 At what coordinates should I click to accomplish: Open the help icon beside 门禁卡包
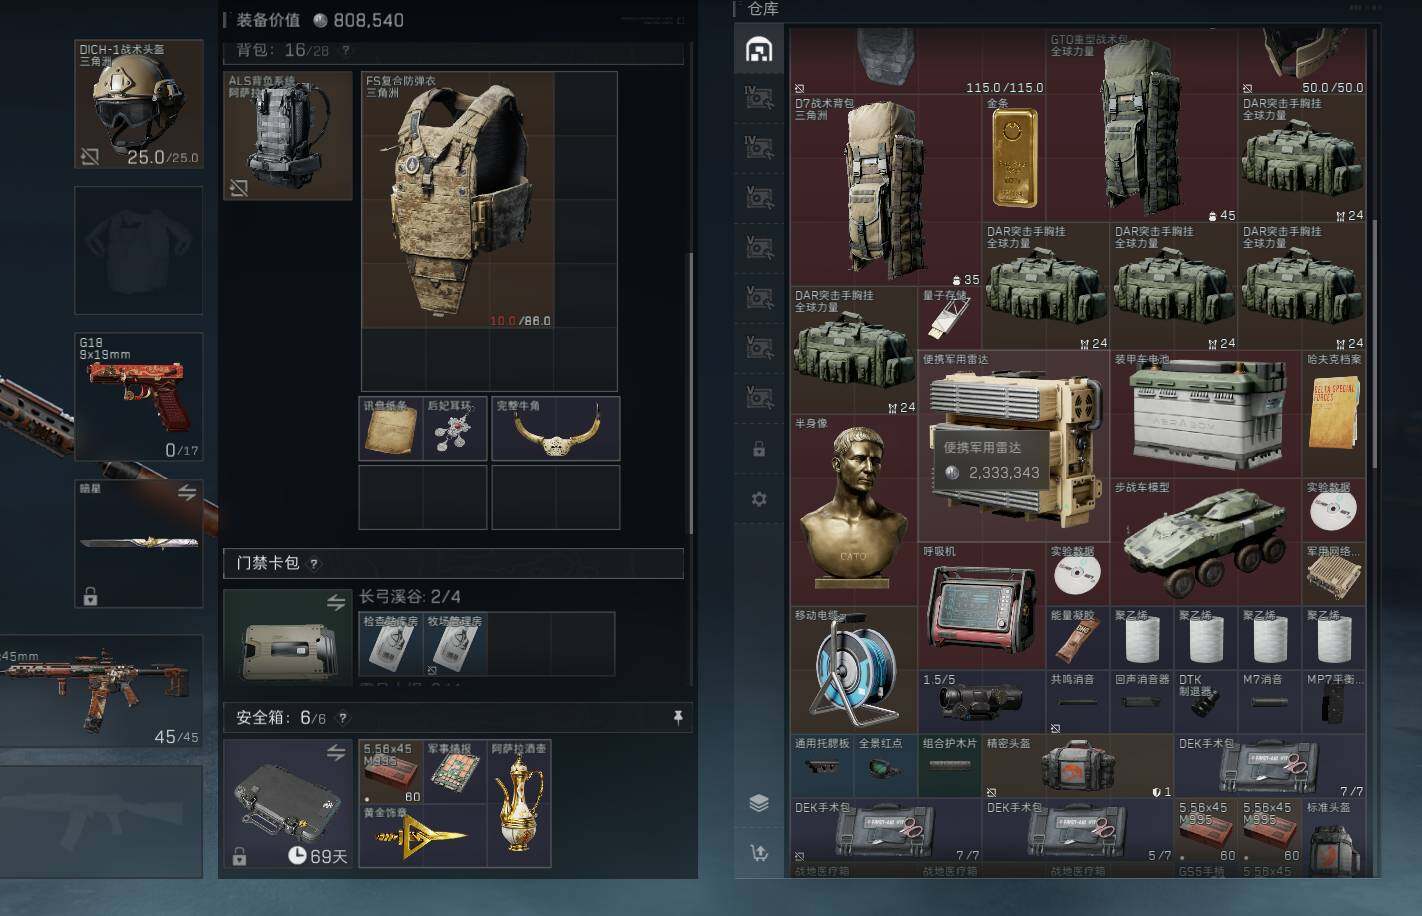(314, 563)
